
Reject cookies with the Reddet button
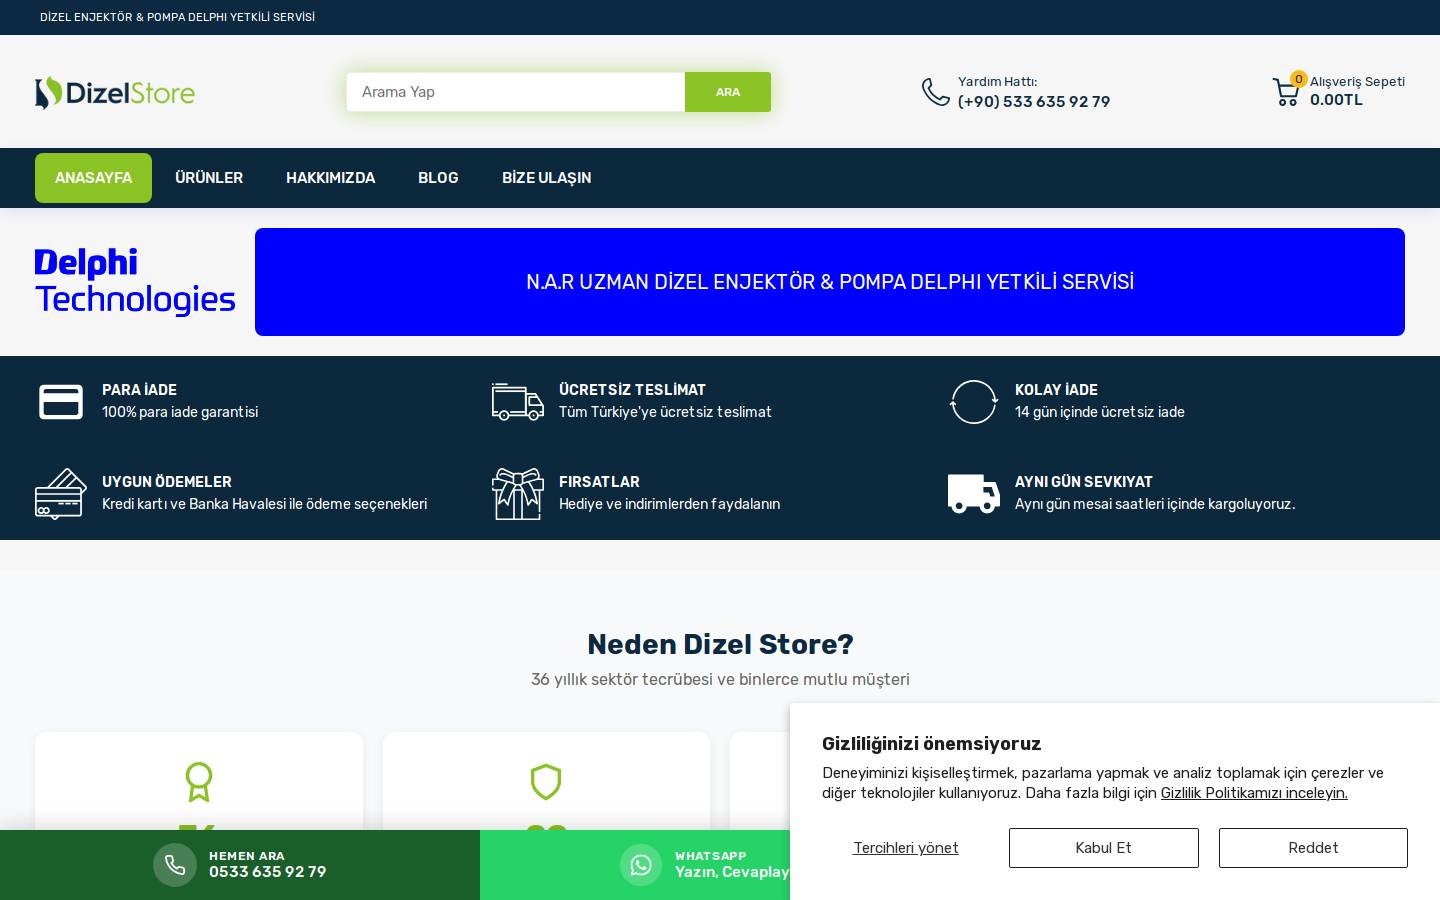click(1313, 848)
